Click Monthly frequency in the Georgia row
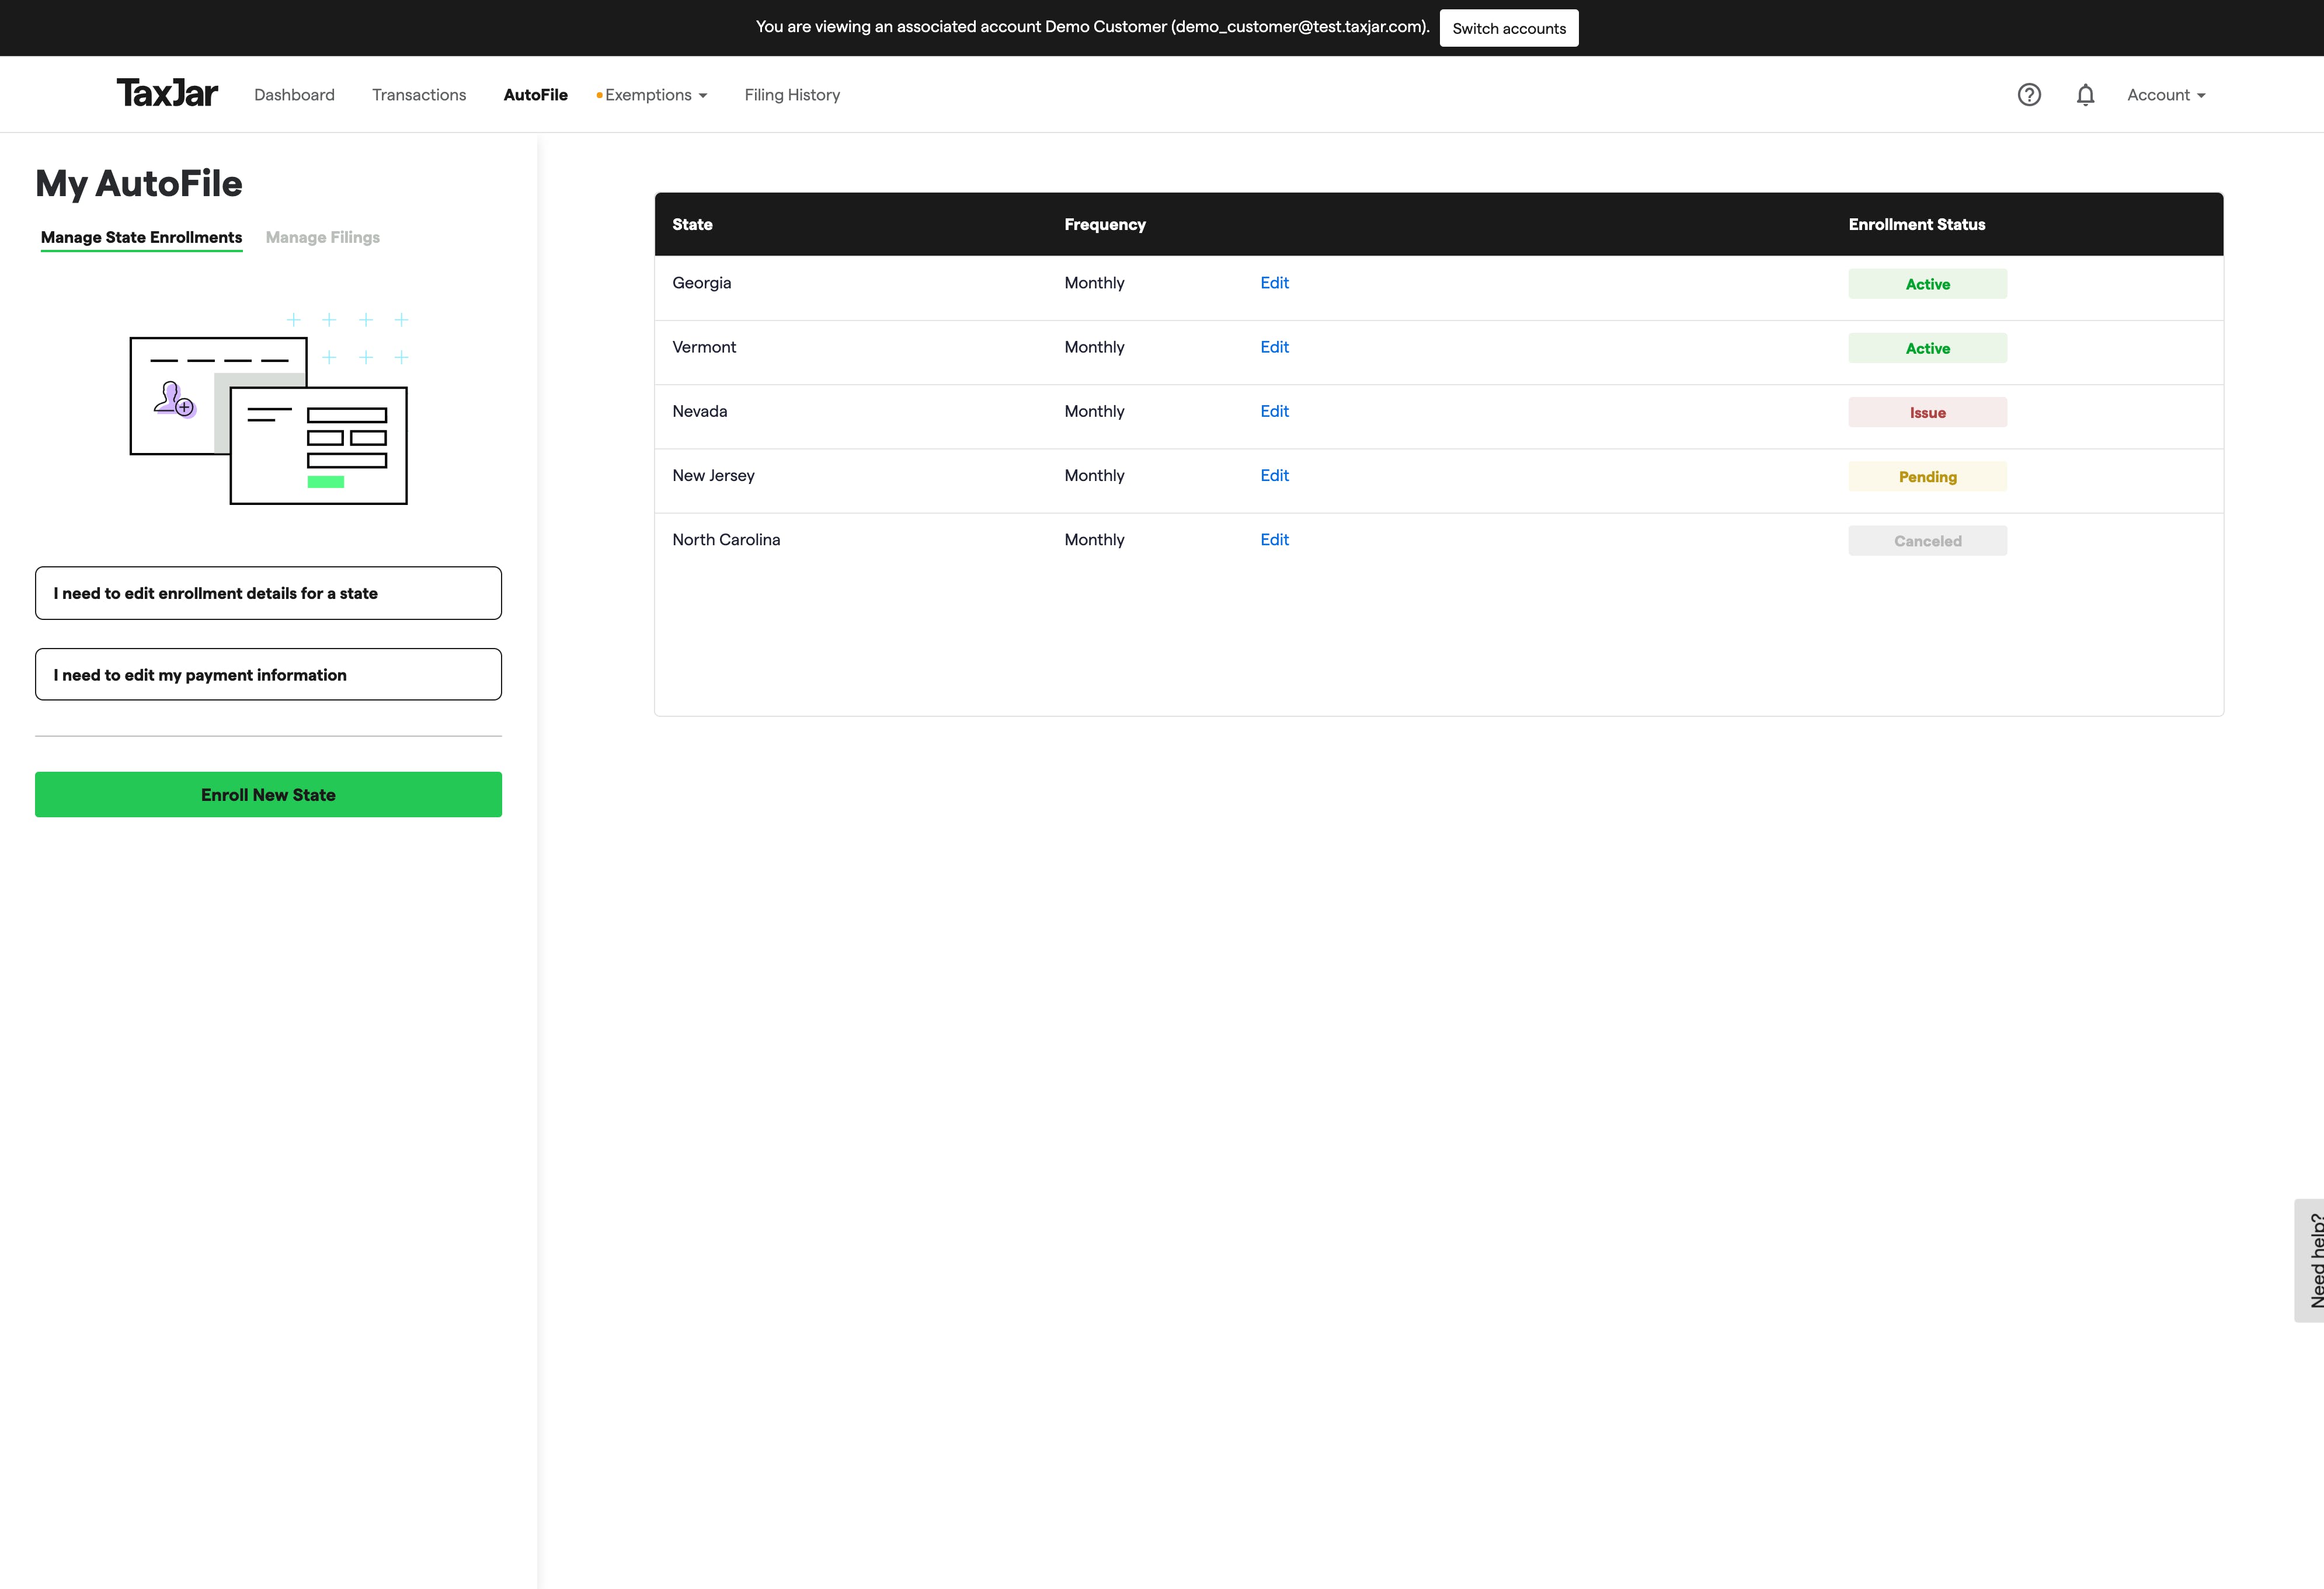The height and width of the screenshot is (1589, 2324). point(1094,283)
